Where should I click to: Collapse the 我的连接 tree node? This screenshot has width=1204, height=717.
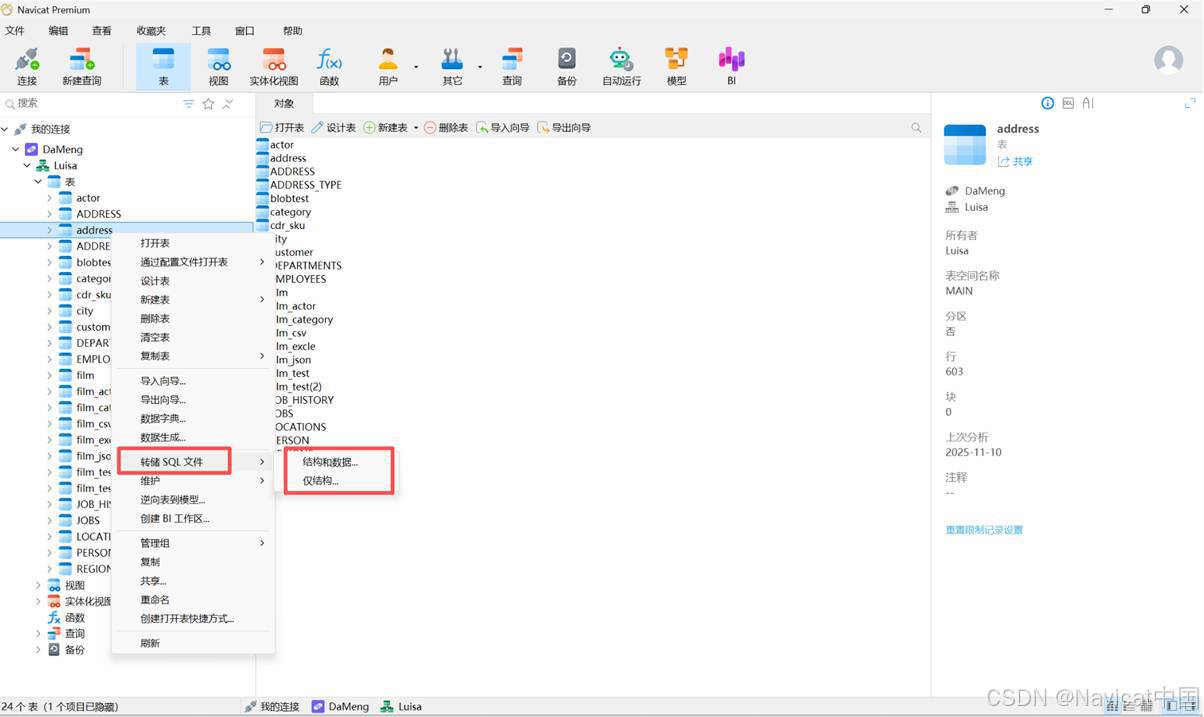coord(5,129)
